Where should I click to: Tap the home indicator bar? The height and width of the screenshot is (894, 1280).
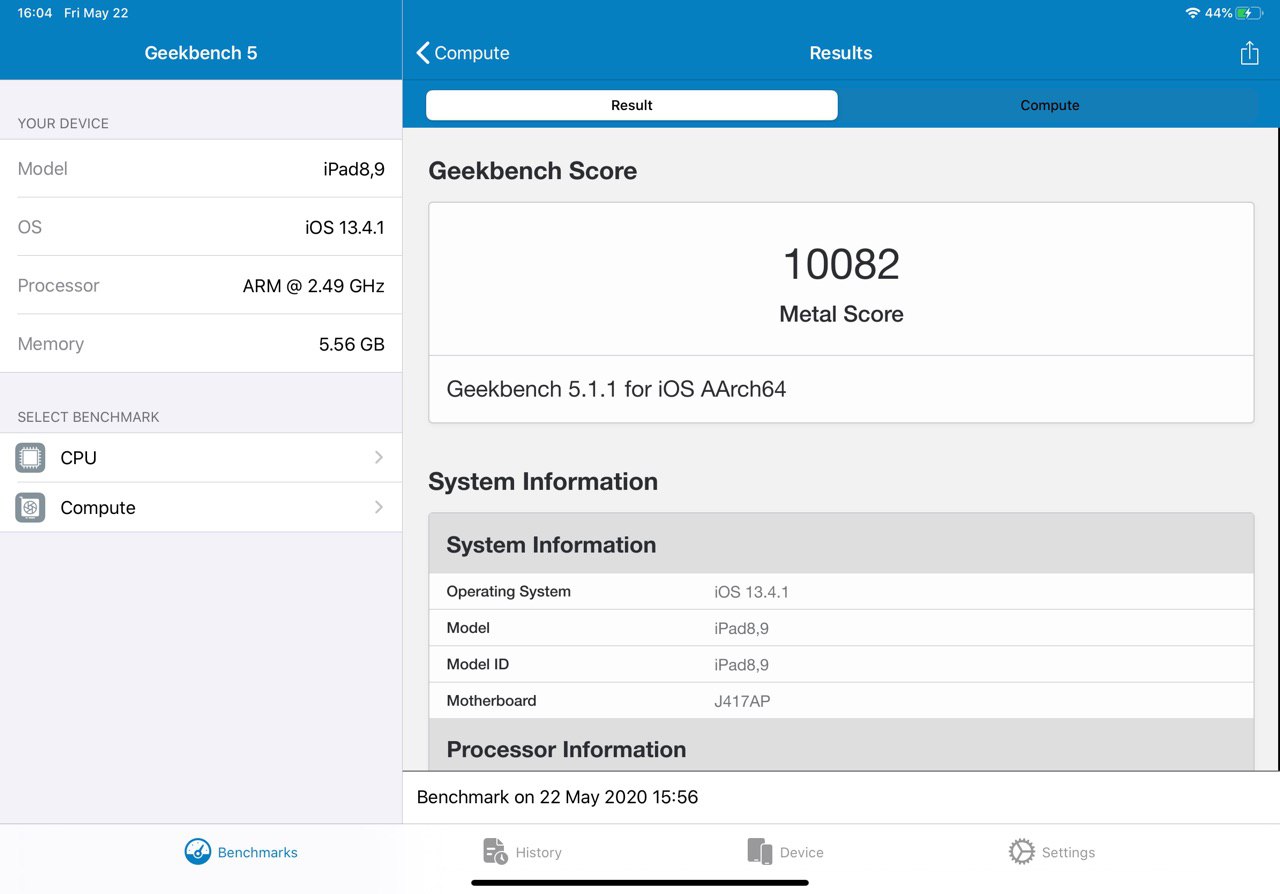[x=640, y=883]
